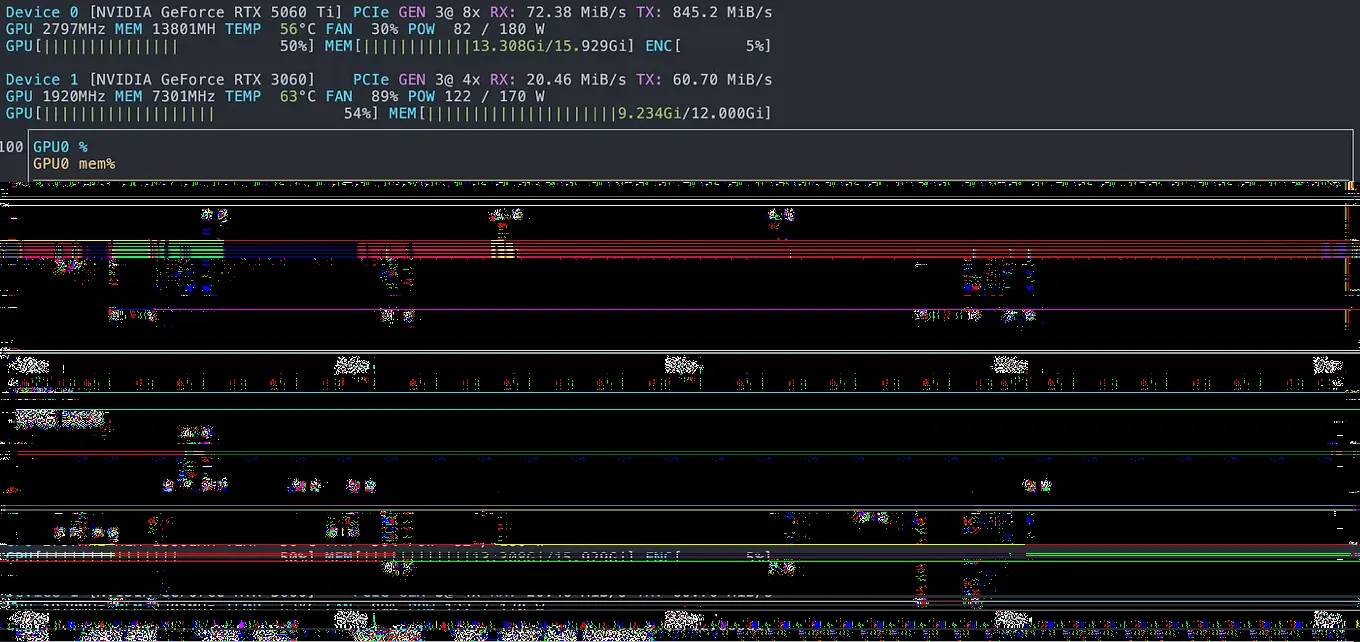This screenshot has width=1360, height=642.
Task: Click the FAN 30% reading
Action: coord(361,29)
